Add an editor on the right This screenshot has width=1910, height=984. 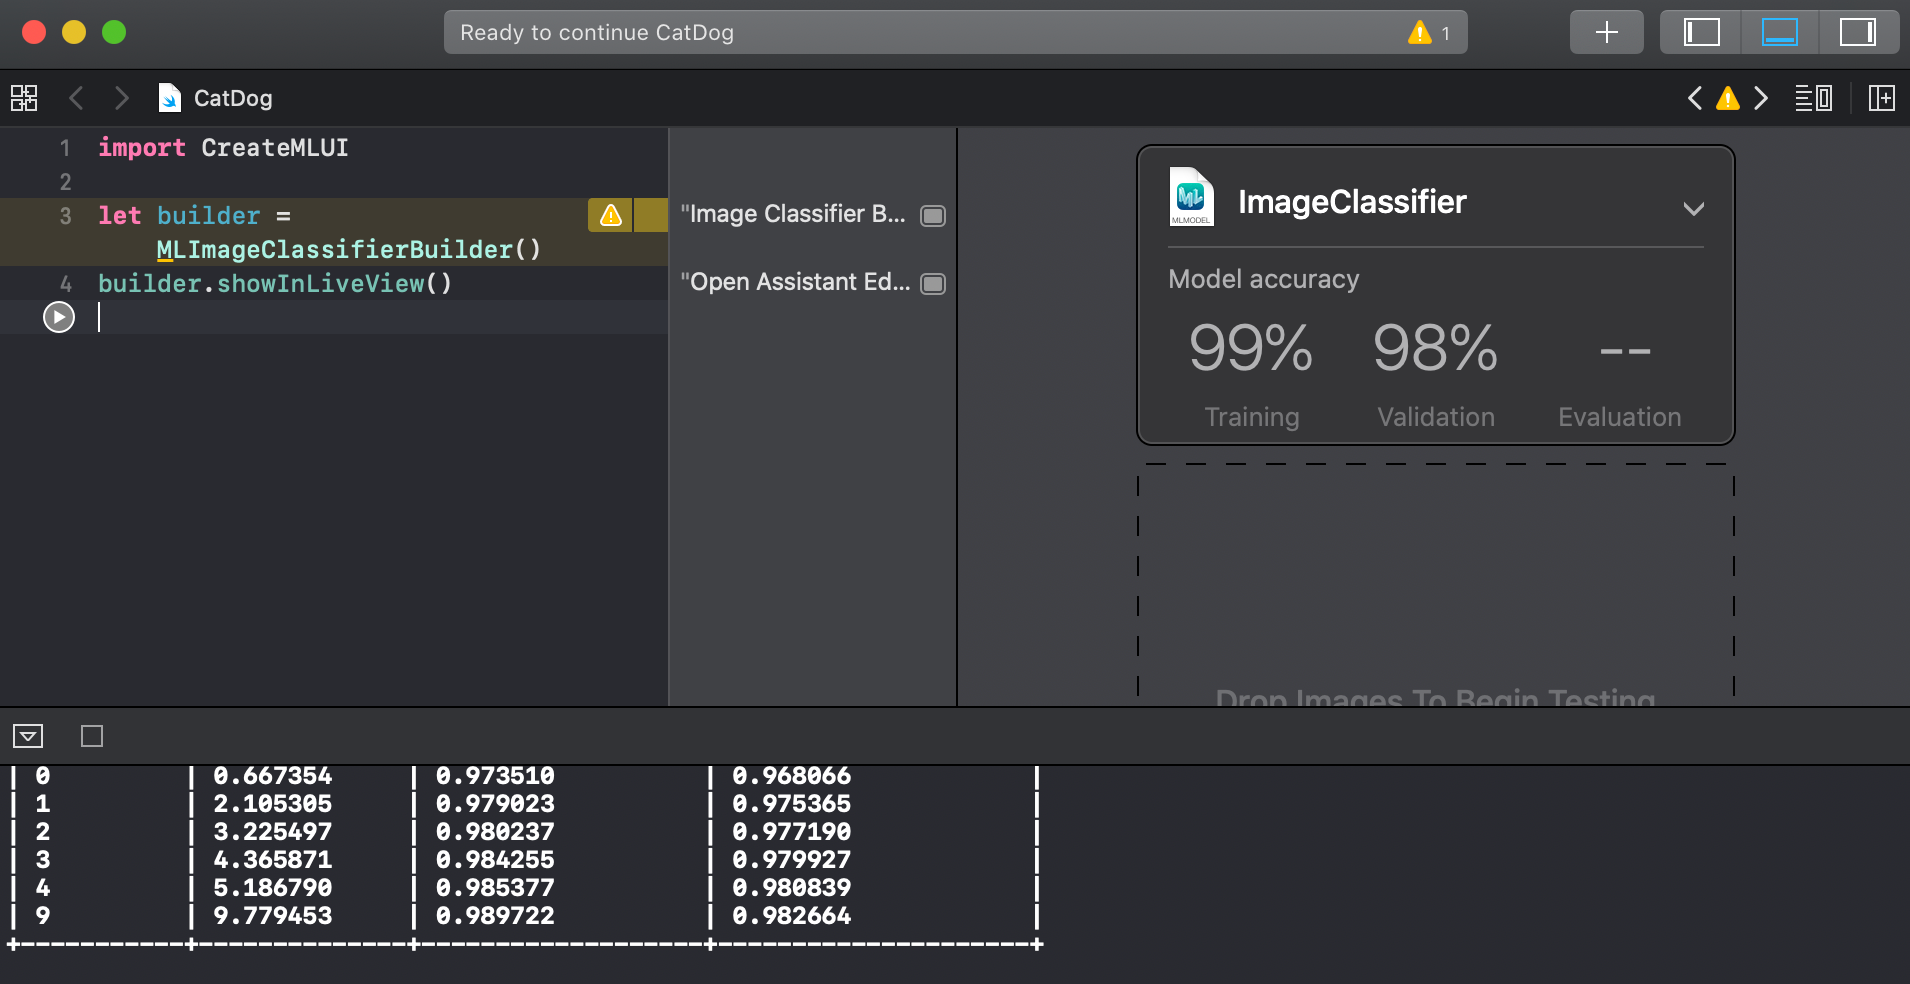(1881, 98)
